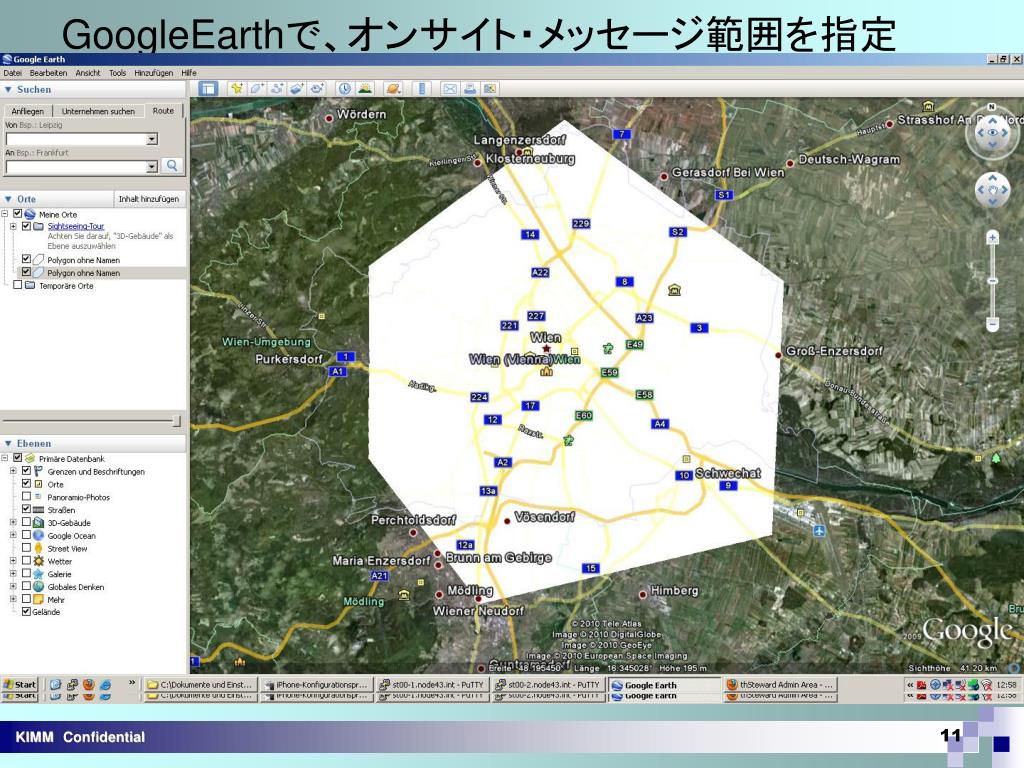1024x768 pixels.
Task: Open iPhone-Konfigurationsprogramm taskbar button
Action: (x=317, y=684)
